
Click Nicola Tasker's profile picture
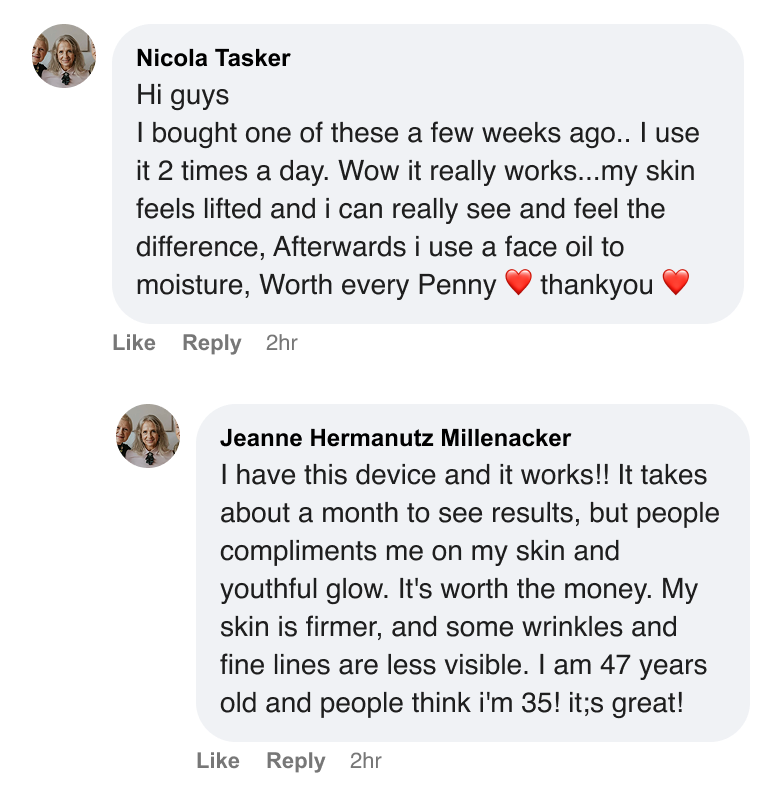click(65, 56)
